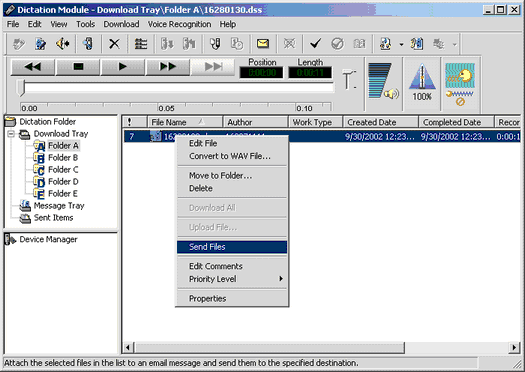This screenshot has width=525, height=372.
Task: Open the volume speaker control icon
Action: 383,81
